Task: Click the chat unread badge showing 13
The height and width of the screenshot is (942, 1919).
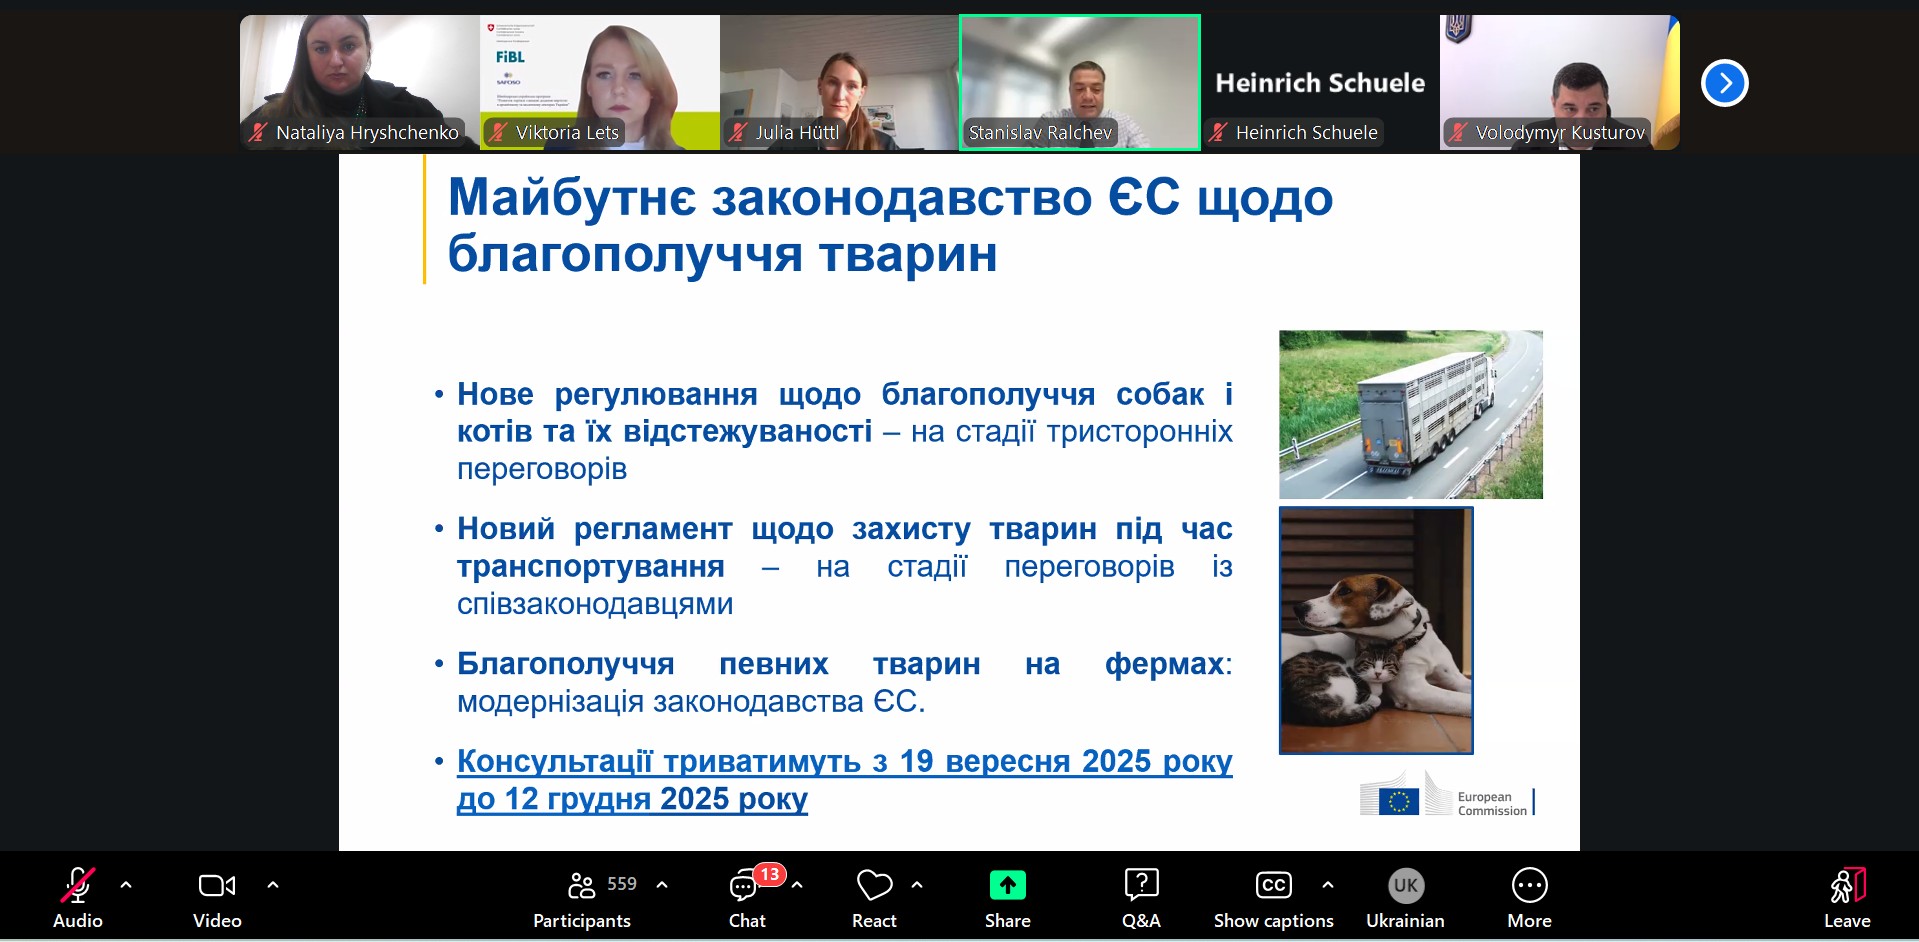Action: (x=769, y=874)
